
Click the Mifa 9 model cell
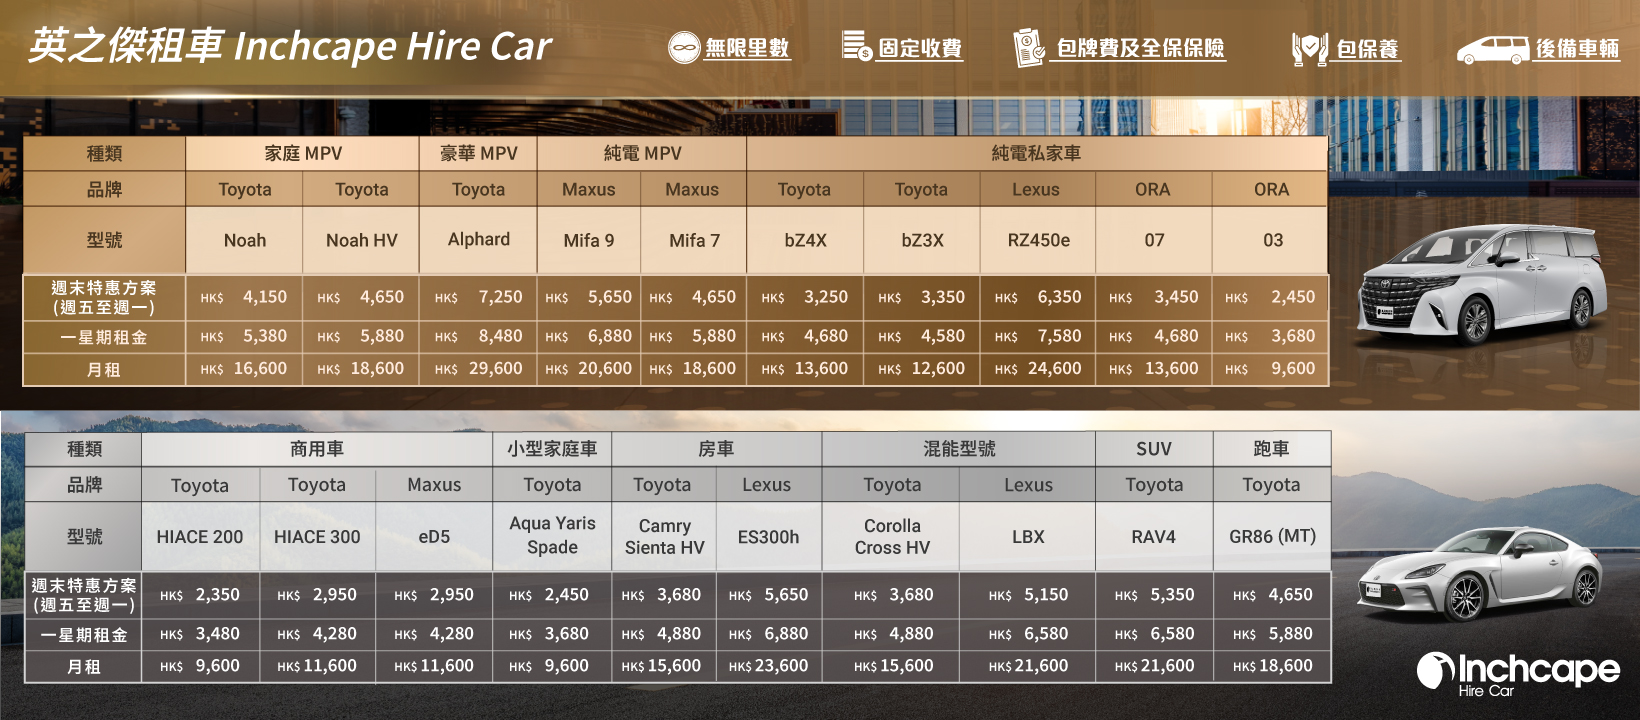click(589, 240)
